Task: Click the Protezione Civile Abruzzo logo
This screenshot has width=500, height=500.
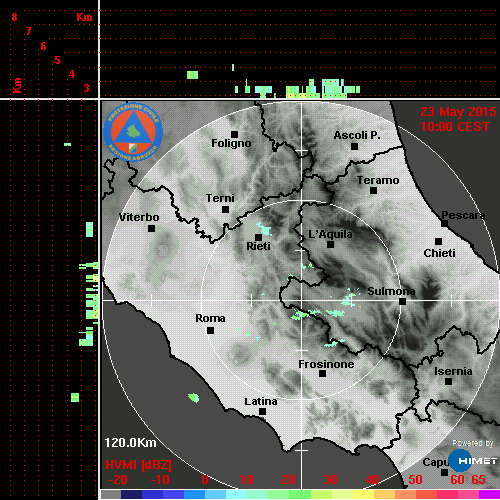Action: (x=133, y=132)
